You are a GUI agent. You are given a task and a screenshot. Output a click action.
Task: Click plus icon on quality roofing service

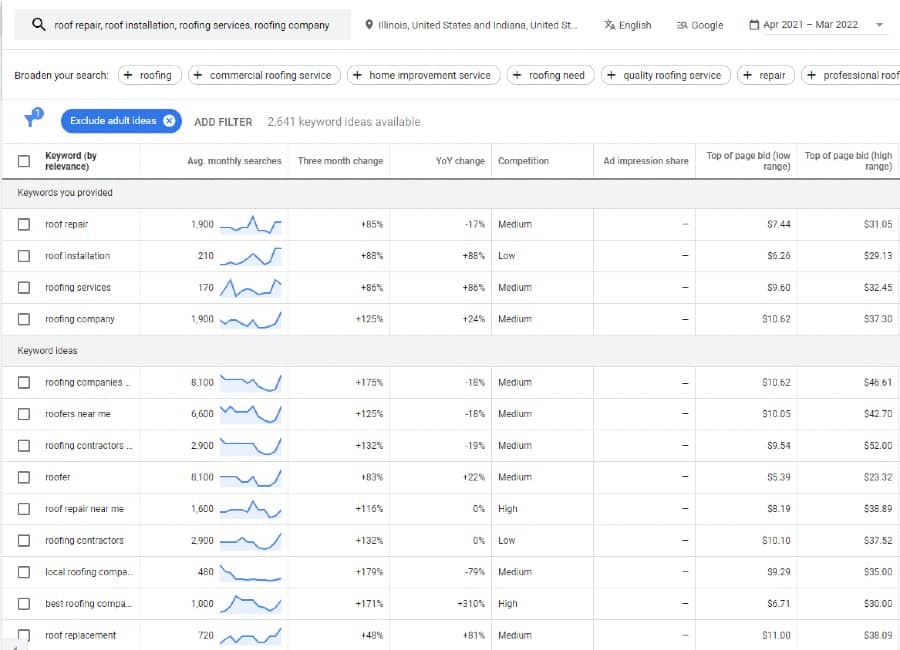[x=611, y=75]
